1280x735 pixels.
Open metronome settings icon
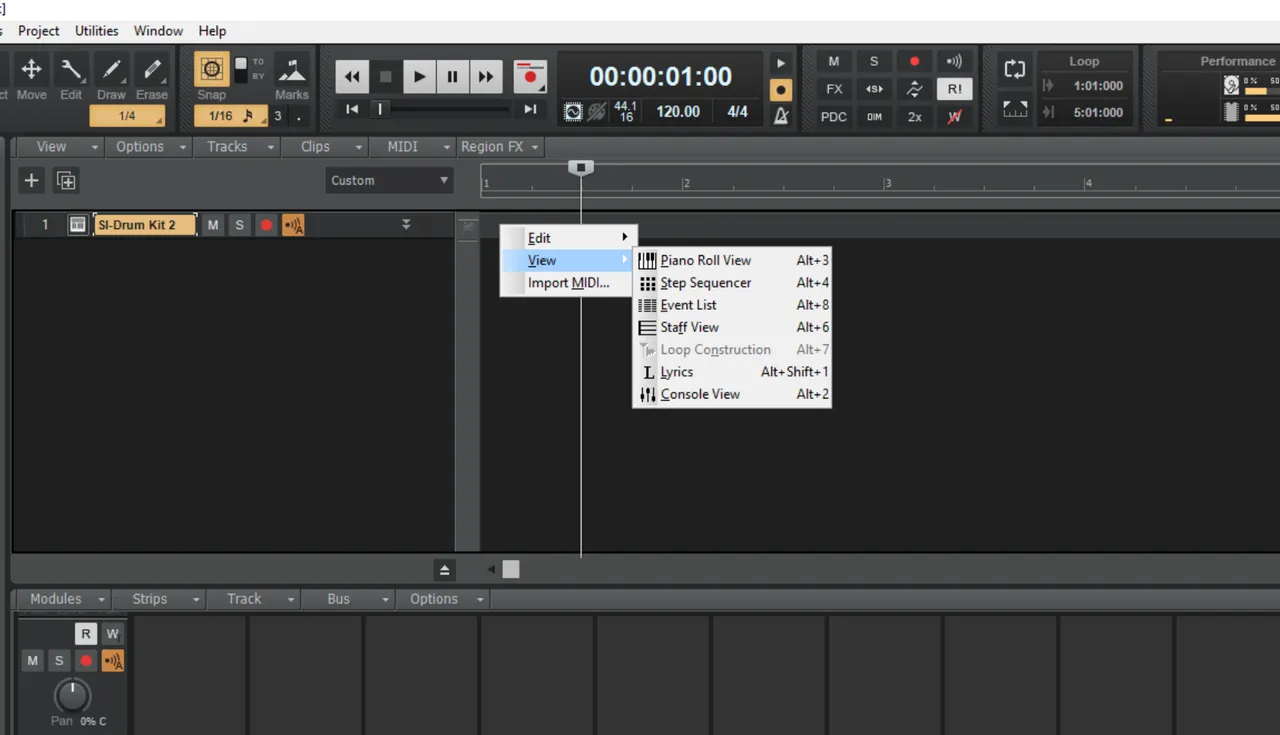(781, 116)
